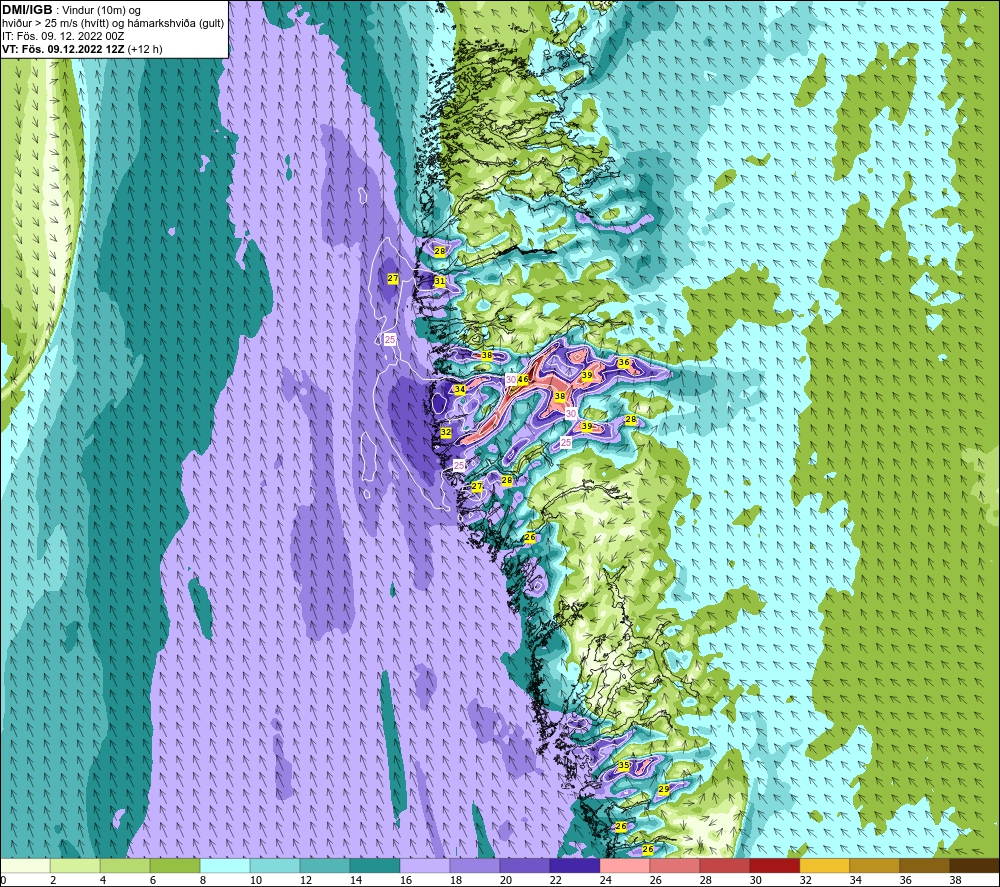Select the brown 36–38 m/s legend swatch

925,866
